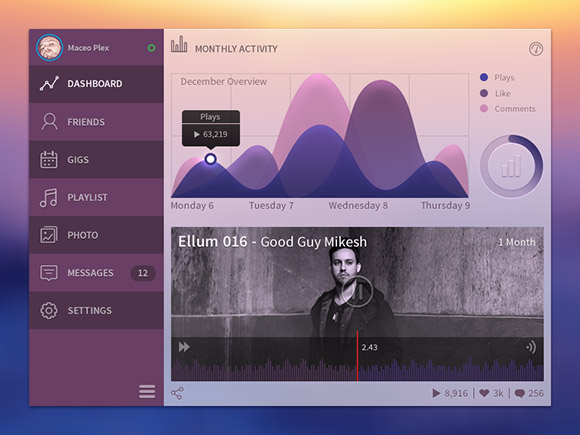Screen dimensions: 580x435
Task: Select Monday 6 on chart axis
Action: 192,205
